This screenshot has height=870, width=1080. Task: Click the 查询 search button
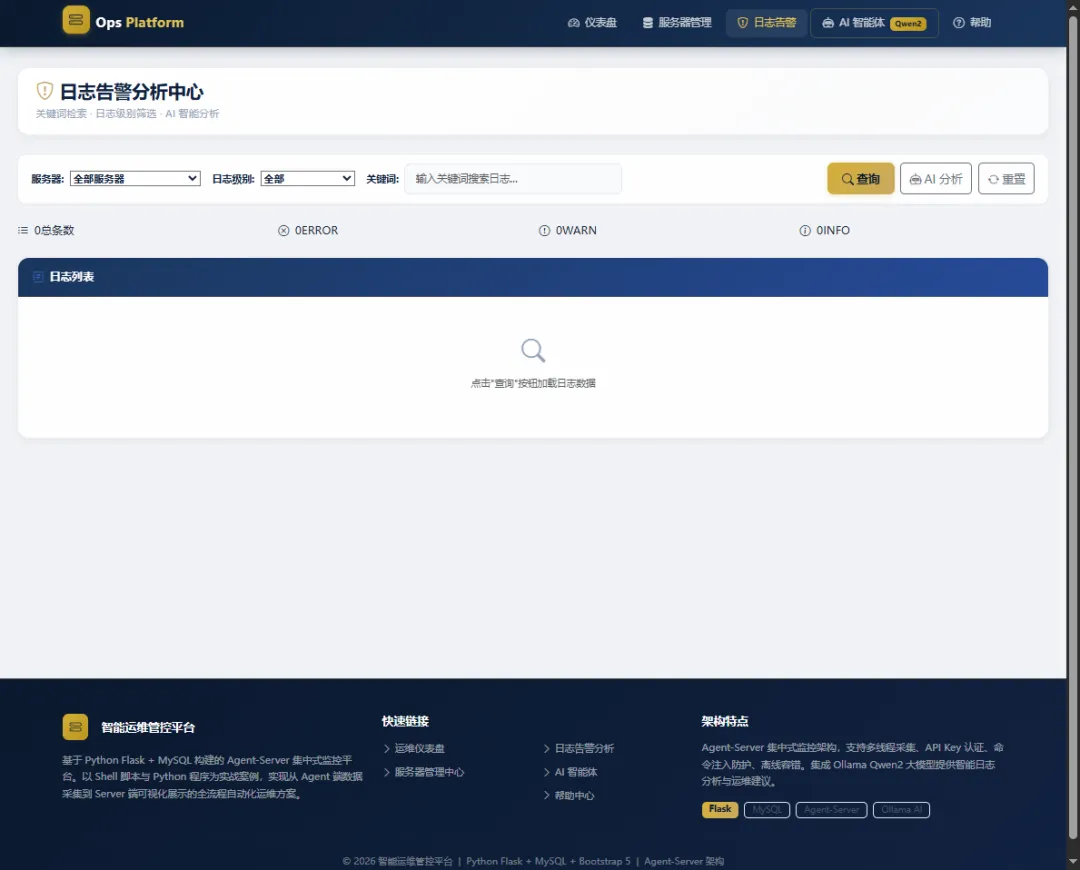[860, 179]
